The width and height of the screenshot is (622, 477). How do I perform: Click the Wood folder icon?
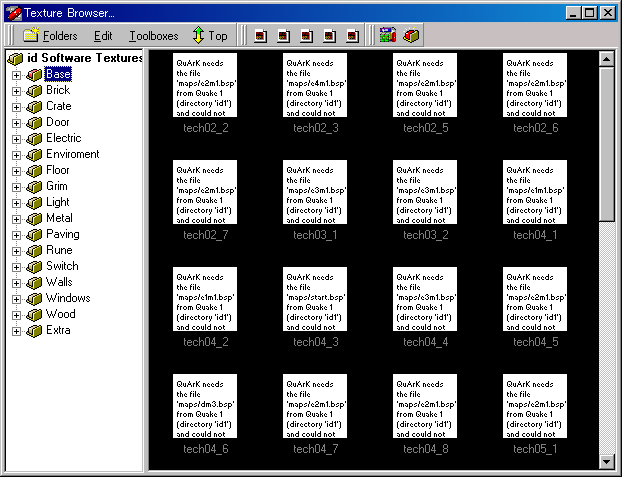pos(34,315)
